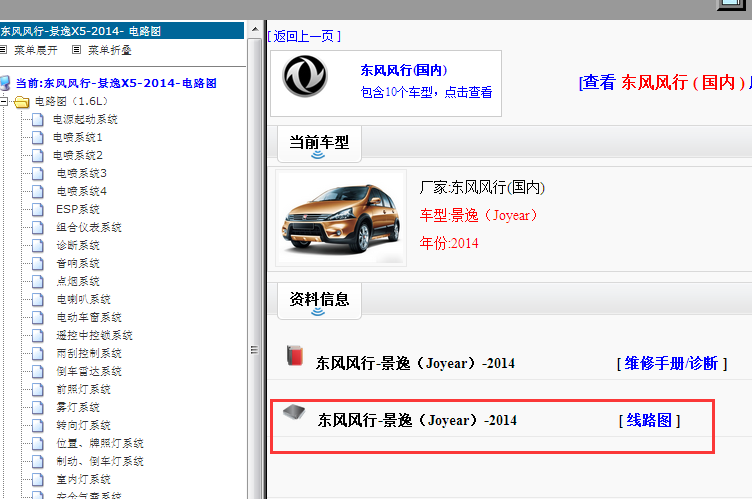Click the page icon beside 制动、倒车灯系统
The width and height of the screenshot is (752, 499).
tap(38, 462)
